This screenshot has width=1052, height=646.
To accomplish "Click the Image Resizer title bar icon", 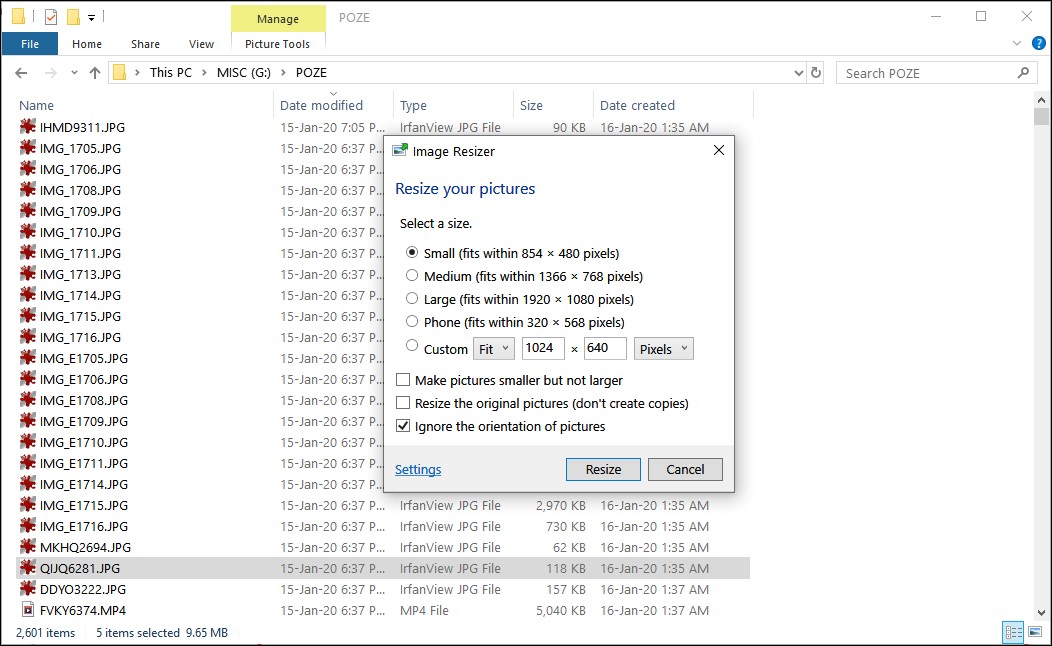I will [x=399, y=151].
